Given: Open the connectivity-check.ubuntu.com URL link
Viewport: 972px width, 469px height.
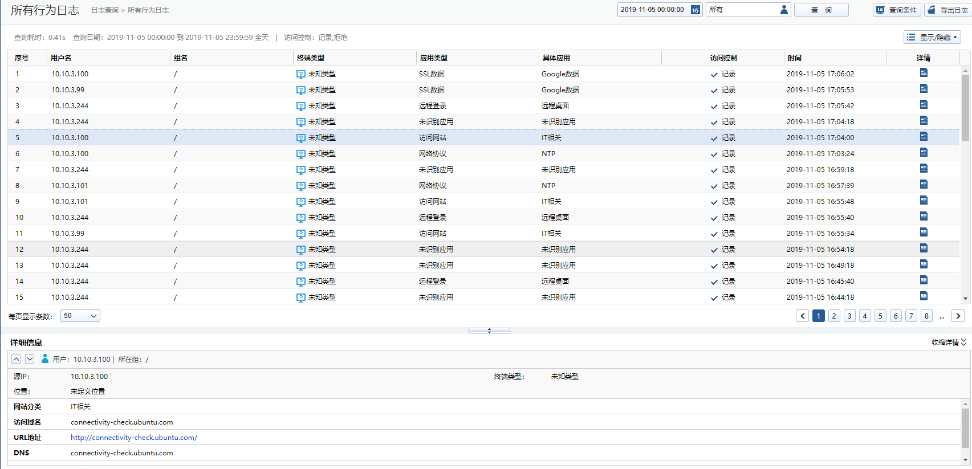Looking at the screenshot, I should point(134,437).
